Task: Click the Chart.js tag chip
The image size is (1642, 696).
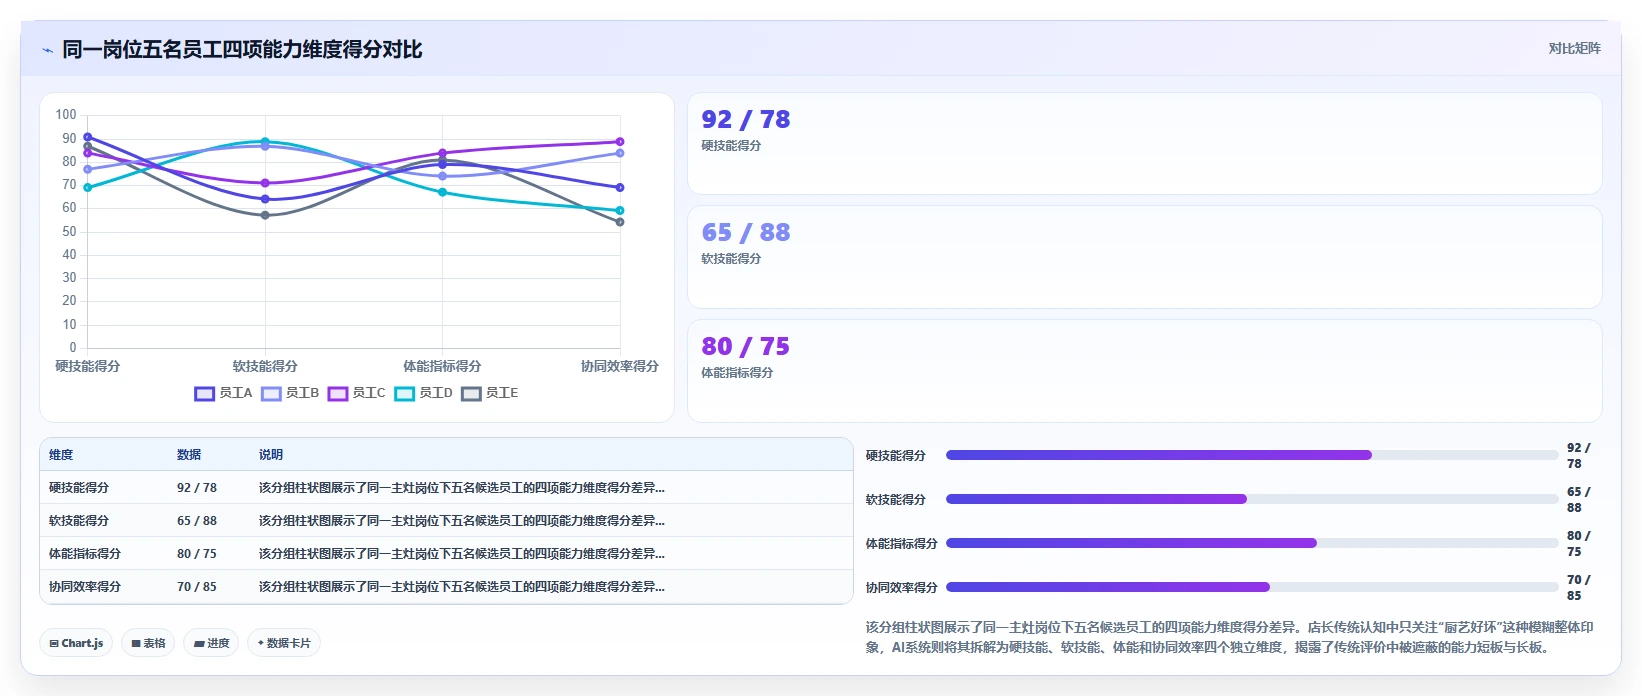Action: coord(76,643)
